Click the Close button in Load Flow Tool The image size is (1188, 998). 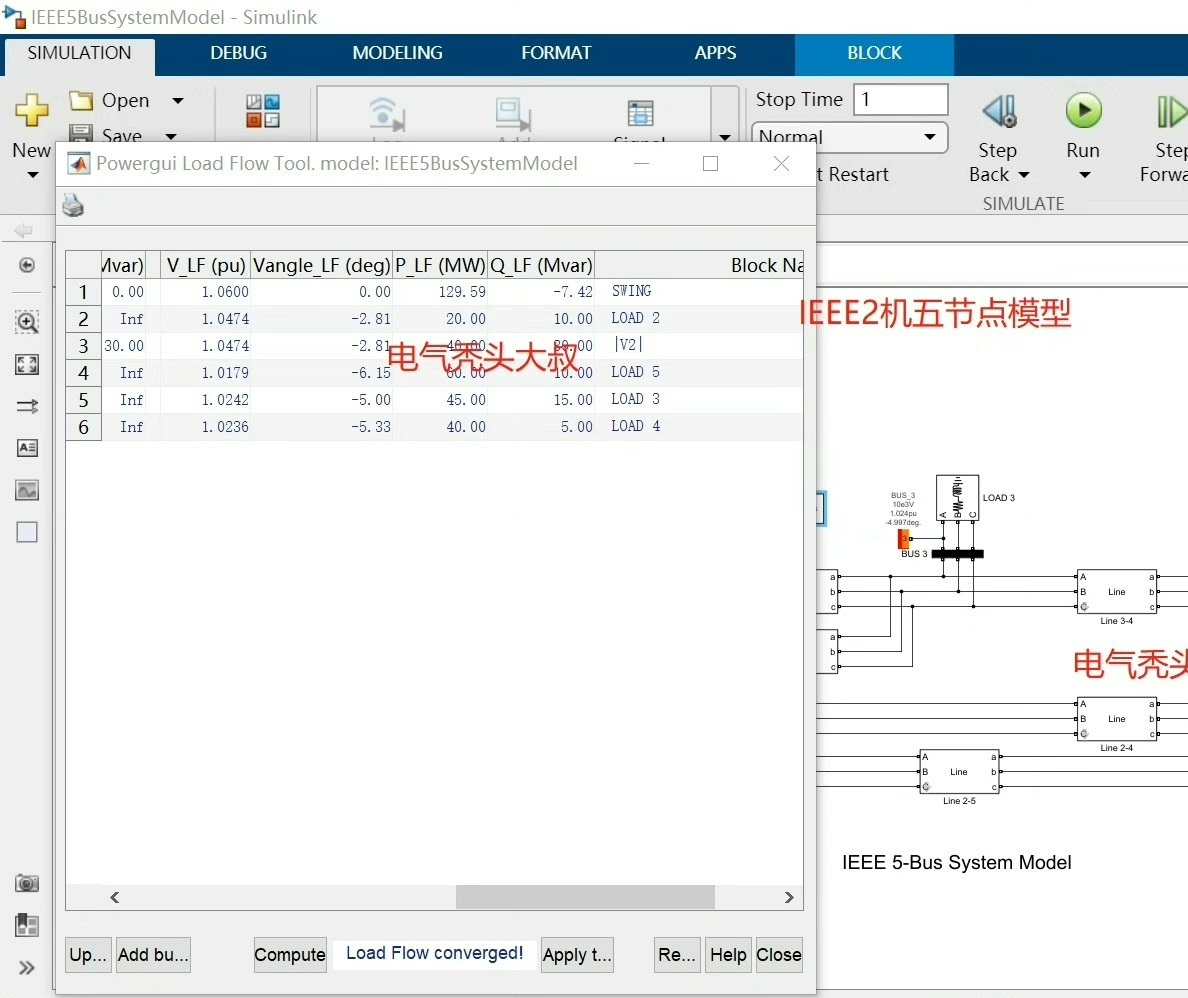[x=779, y=955]
